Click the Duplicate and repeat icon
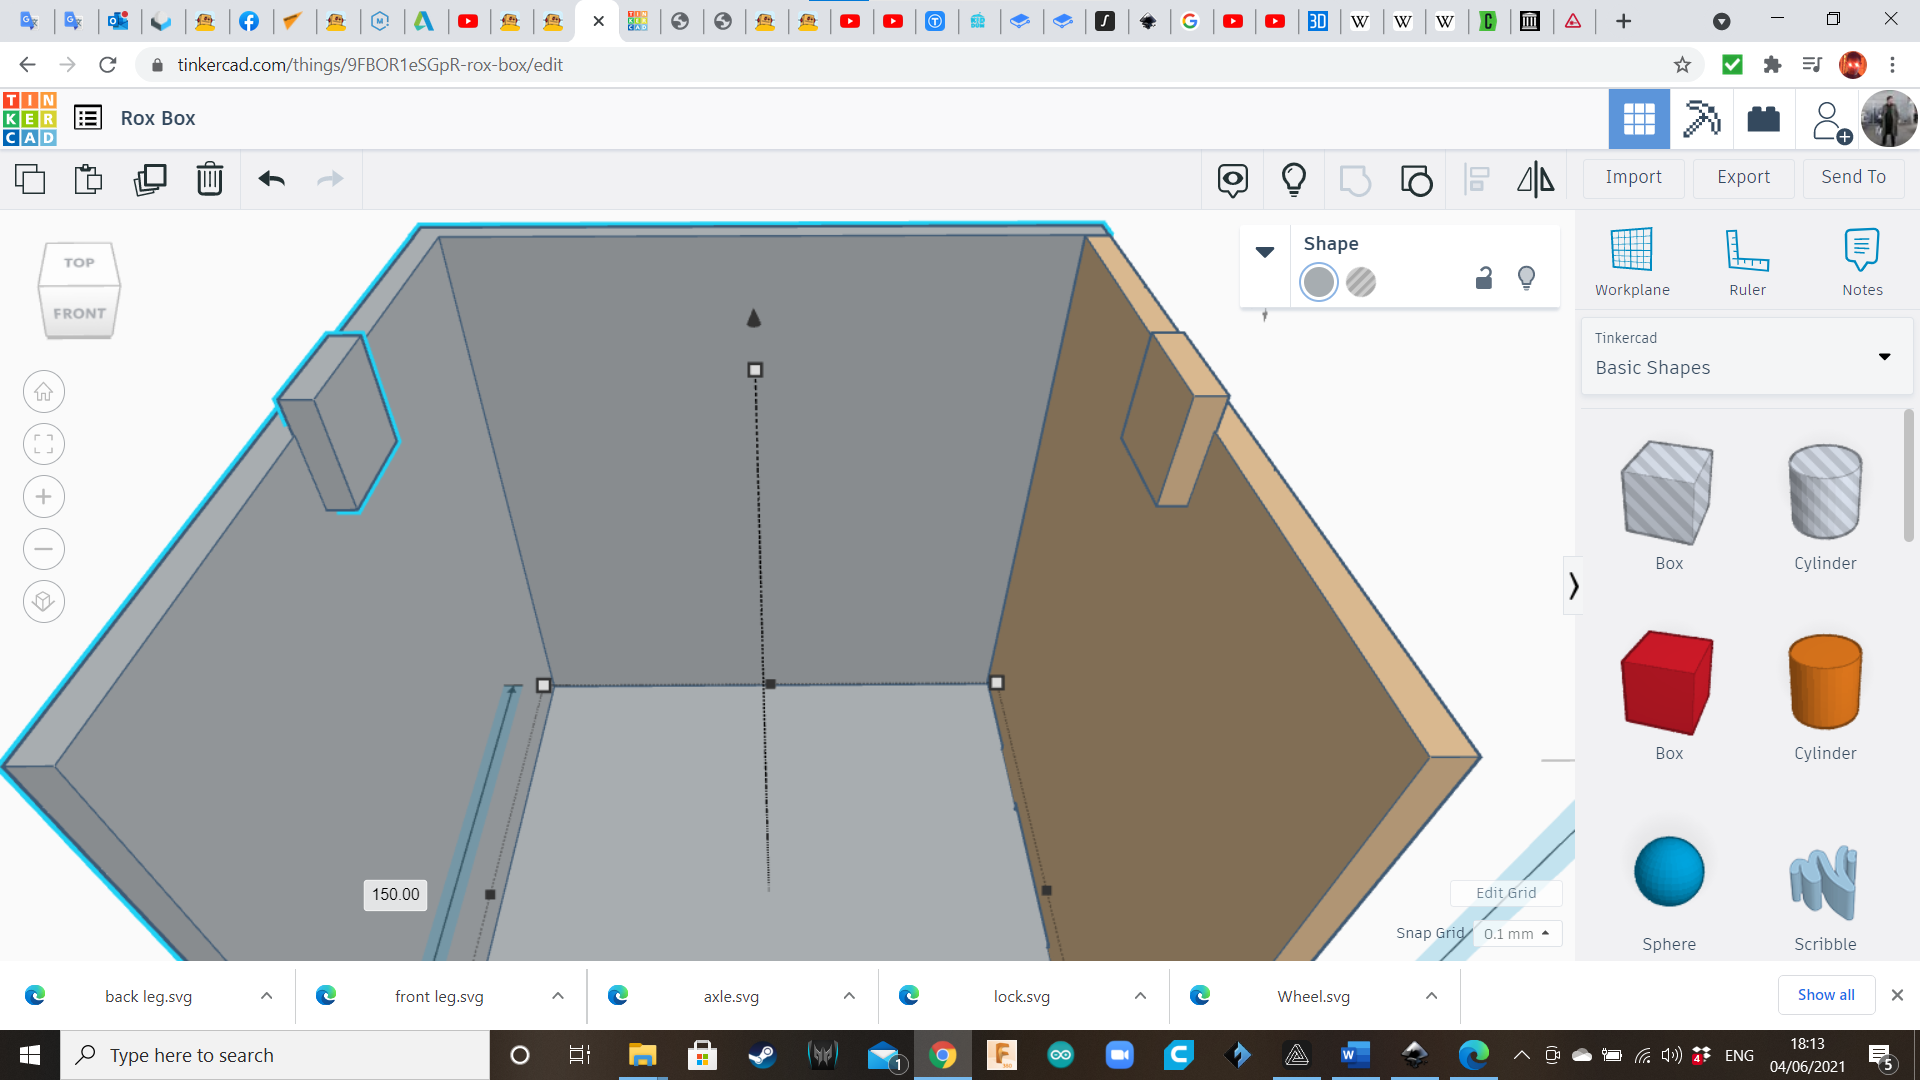 [150, 179]
